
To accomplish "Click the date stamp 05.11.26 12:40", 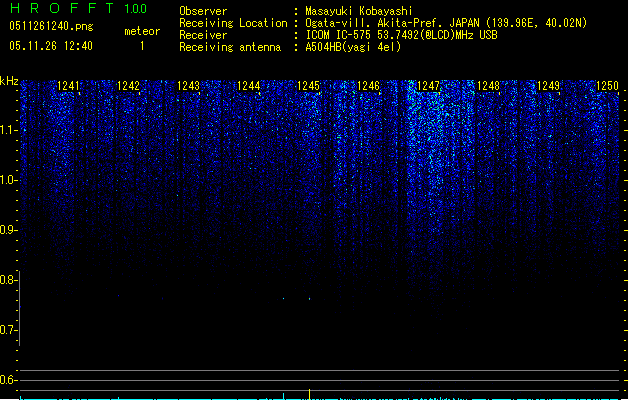I will [51, 46].
